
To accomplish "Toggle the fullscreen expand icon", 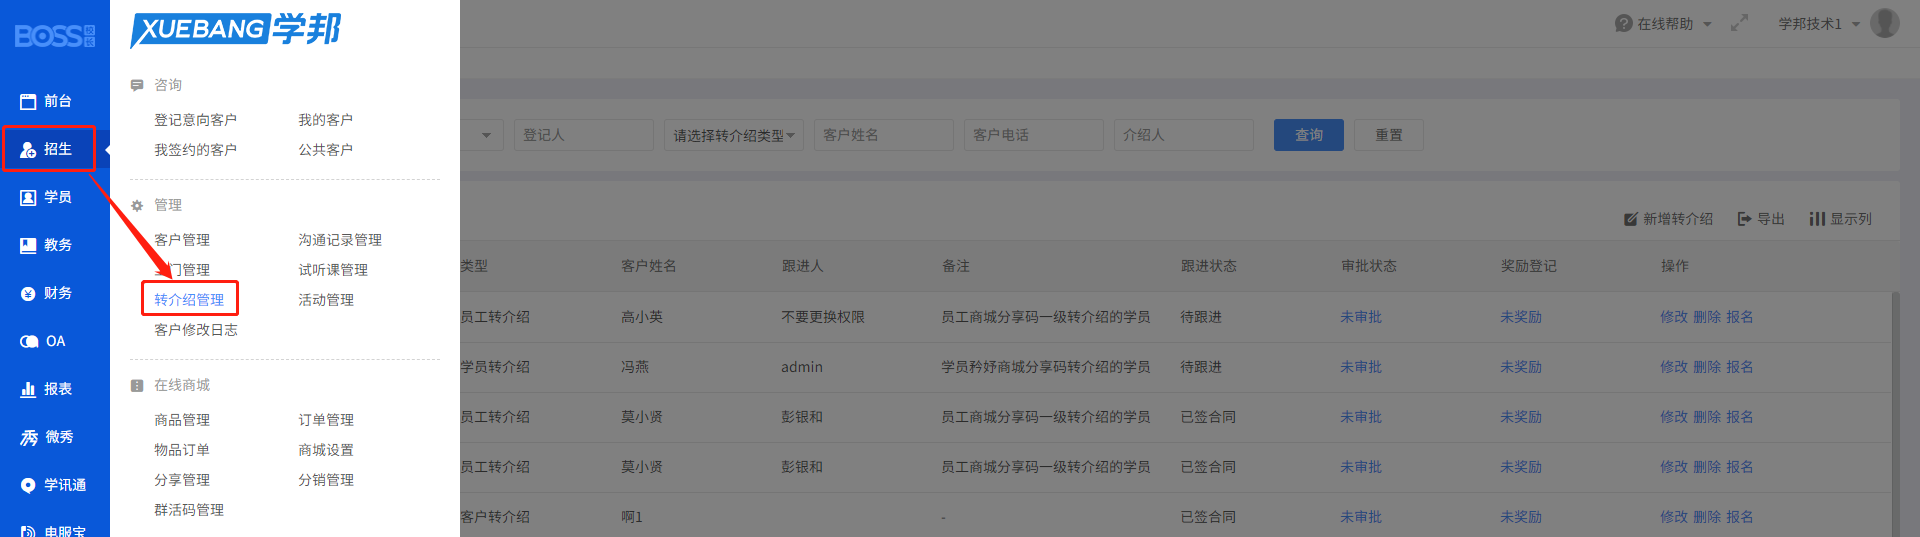I will point(1739,23).
